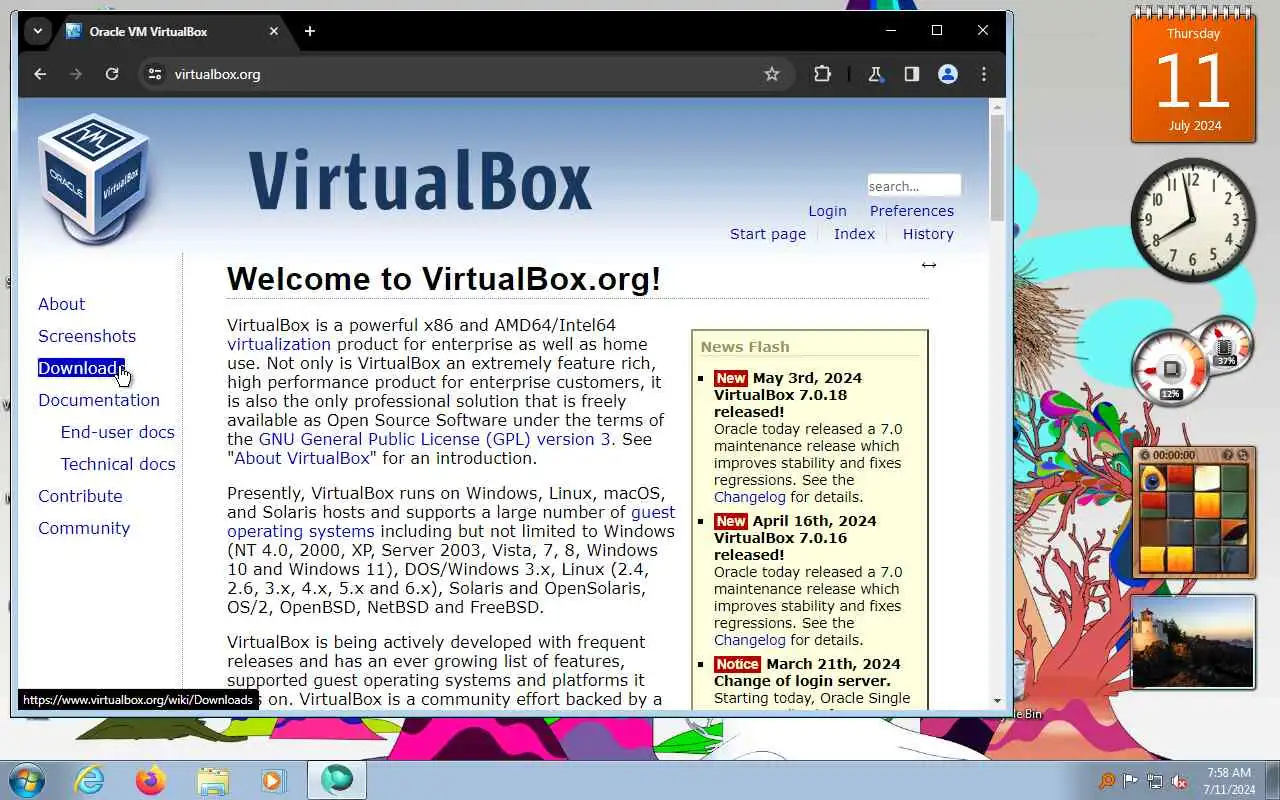Open the Chrome three-dot menu
1280x800 pixels.
[x=984, y=74]
